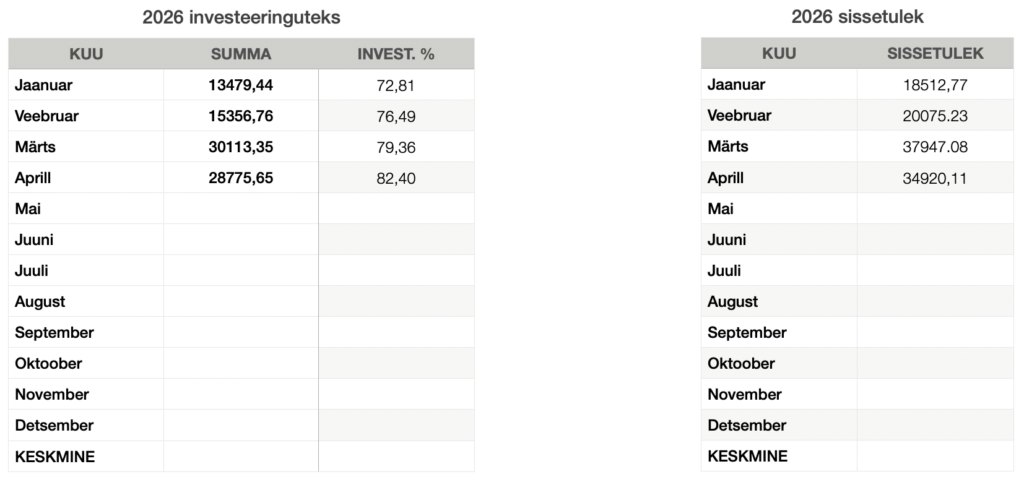Select the Jaanuar SUMMA cell 13479,44
1024x490 pixels.
click(x=240, y=85)
